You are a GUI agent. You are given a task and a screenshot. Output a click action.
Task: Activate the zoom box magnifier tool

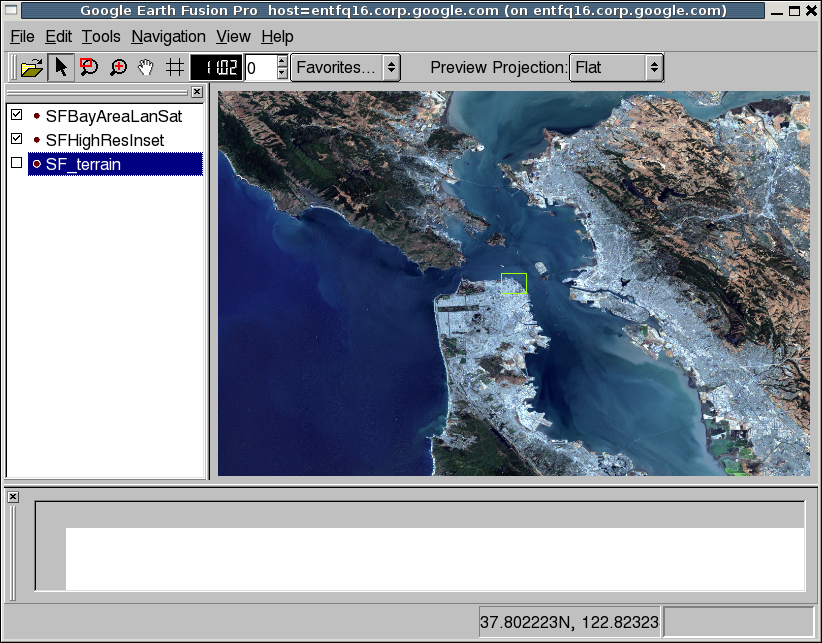coord(89,68)
